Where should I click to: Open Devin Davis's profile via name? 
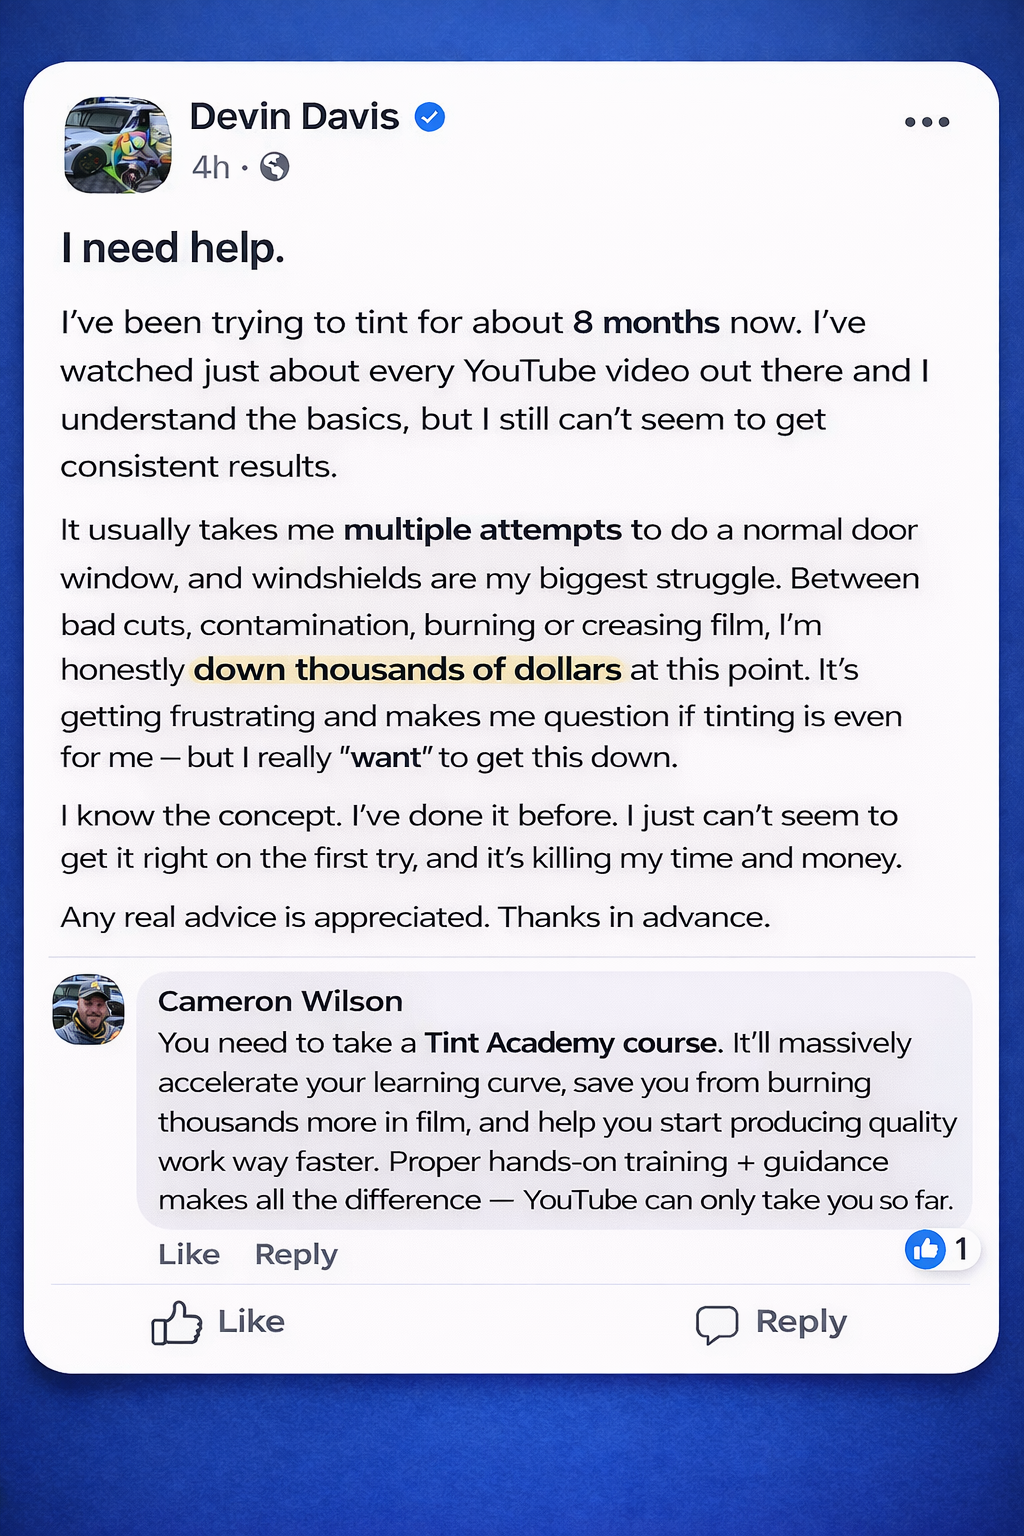pyautogui.click(x=294, y=117)
